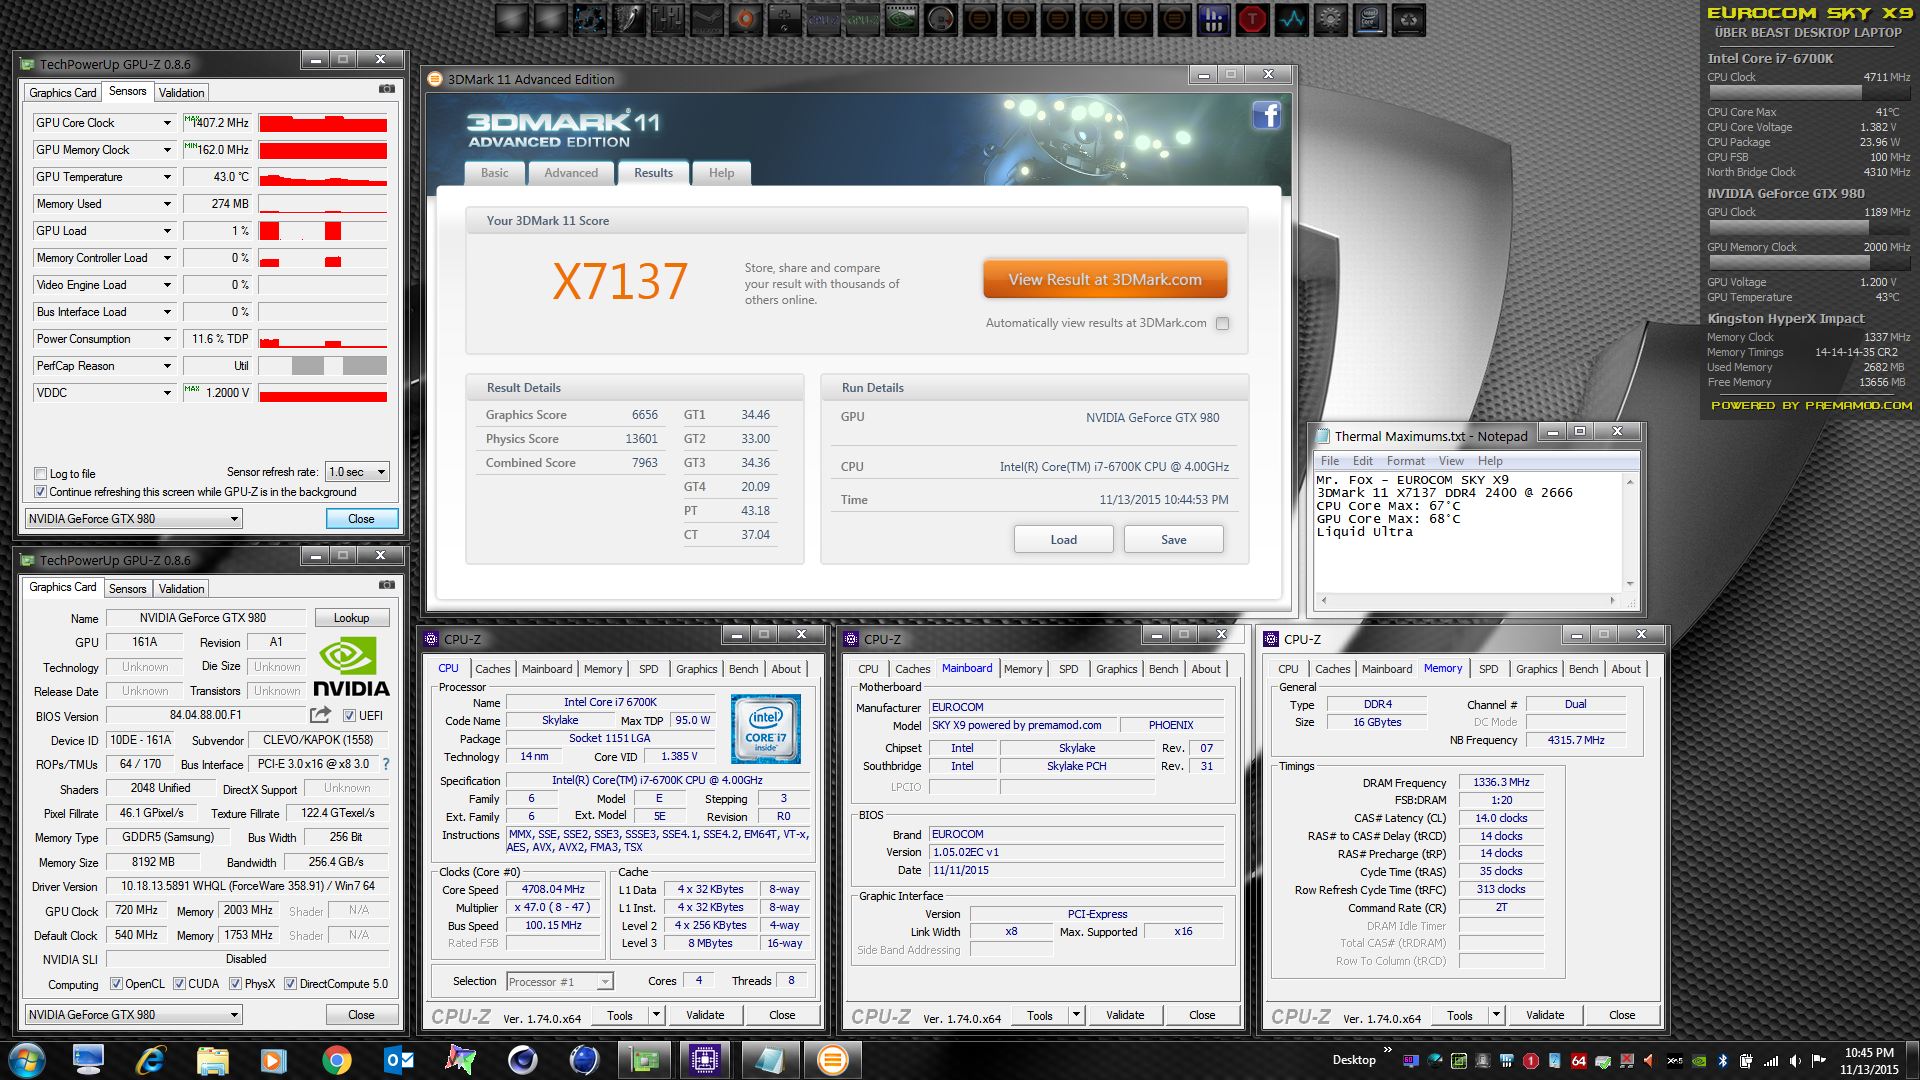Open the Help tab in 3DMark 11
1920x1080 pixels.
coord(721,173)
